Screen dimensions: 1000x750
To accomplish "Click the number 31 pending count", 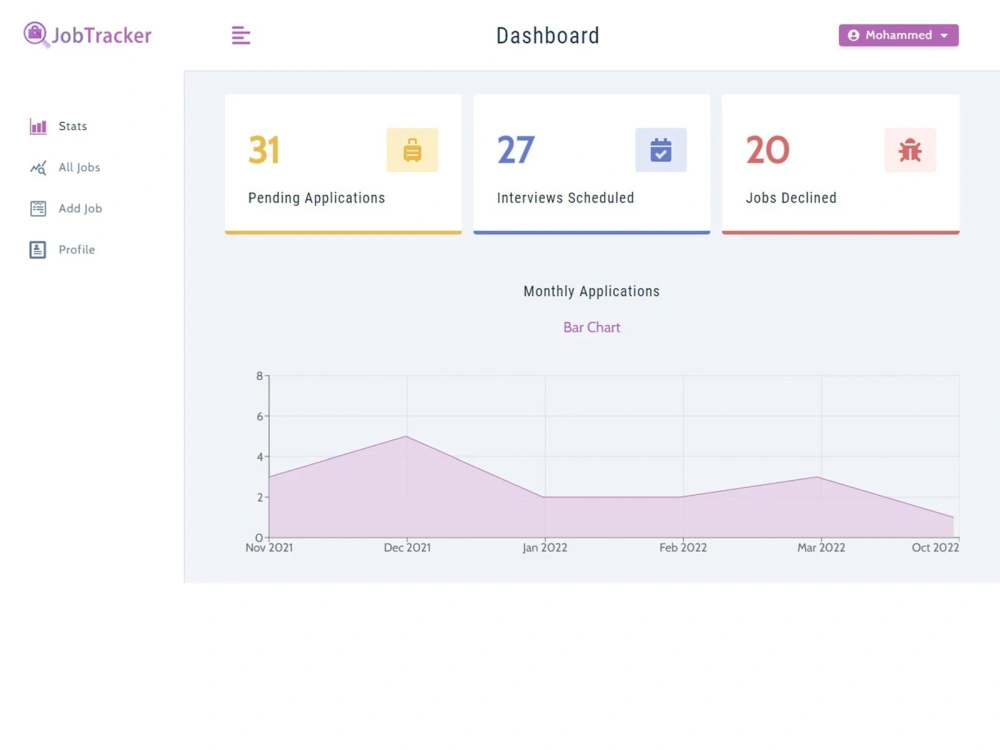I will [x=264, y=151].
